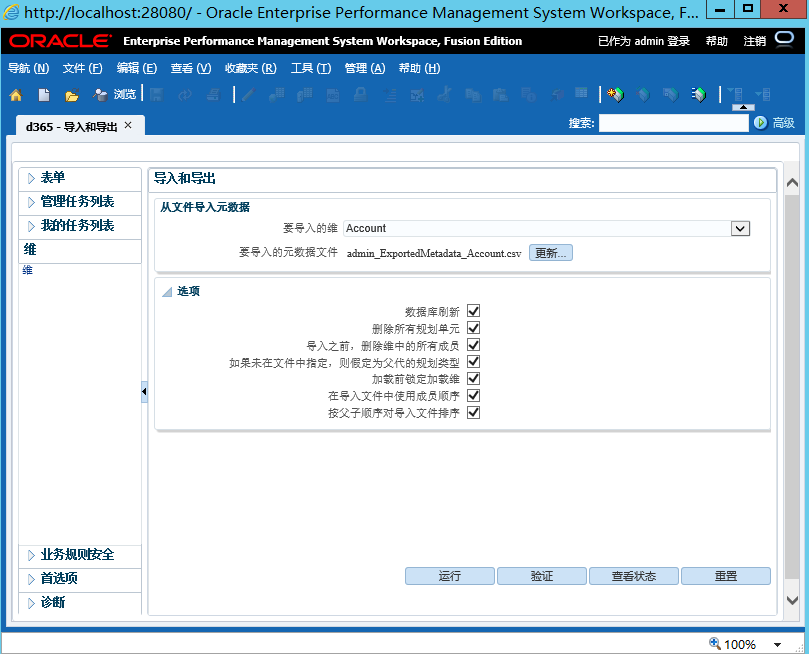The image size is (809, 654).
Task: Click the Open folder icon
Action: pos(72,95)
